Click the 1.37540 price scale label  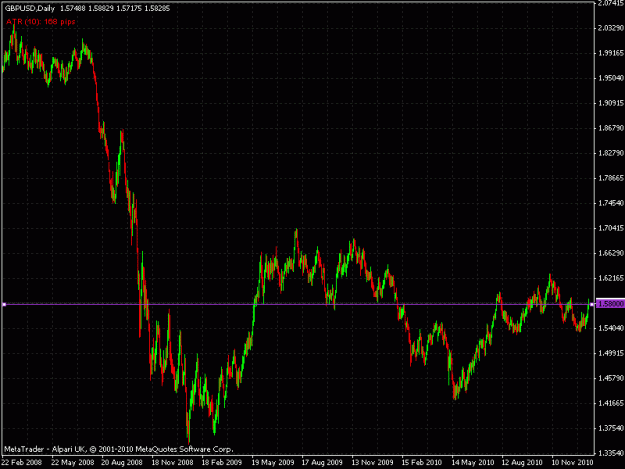click(x=611, y=428)
